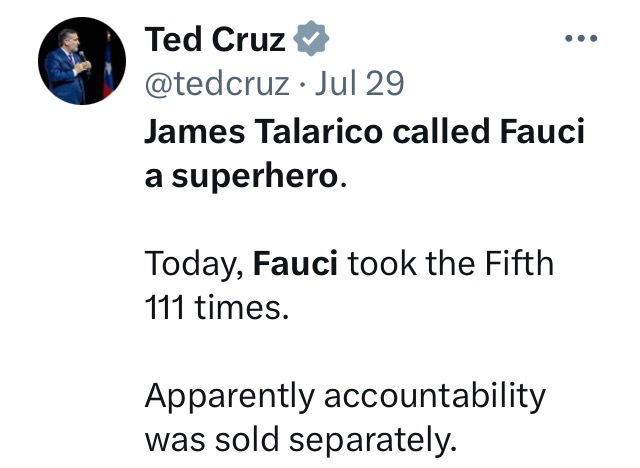Click the text 'took the Fifth'
Viewport: 640px width, 468px height.
click(451, 263)
